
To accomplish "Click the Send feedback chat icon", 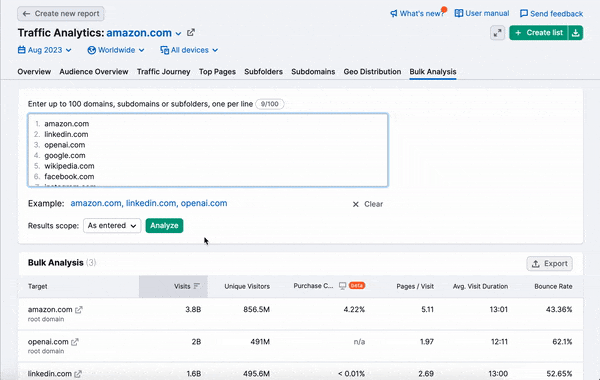I will click(524, 14).
